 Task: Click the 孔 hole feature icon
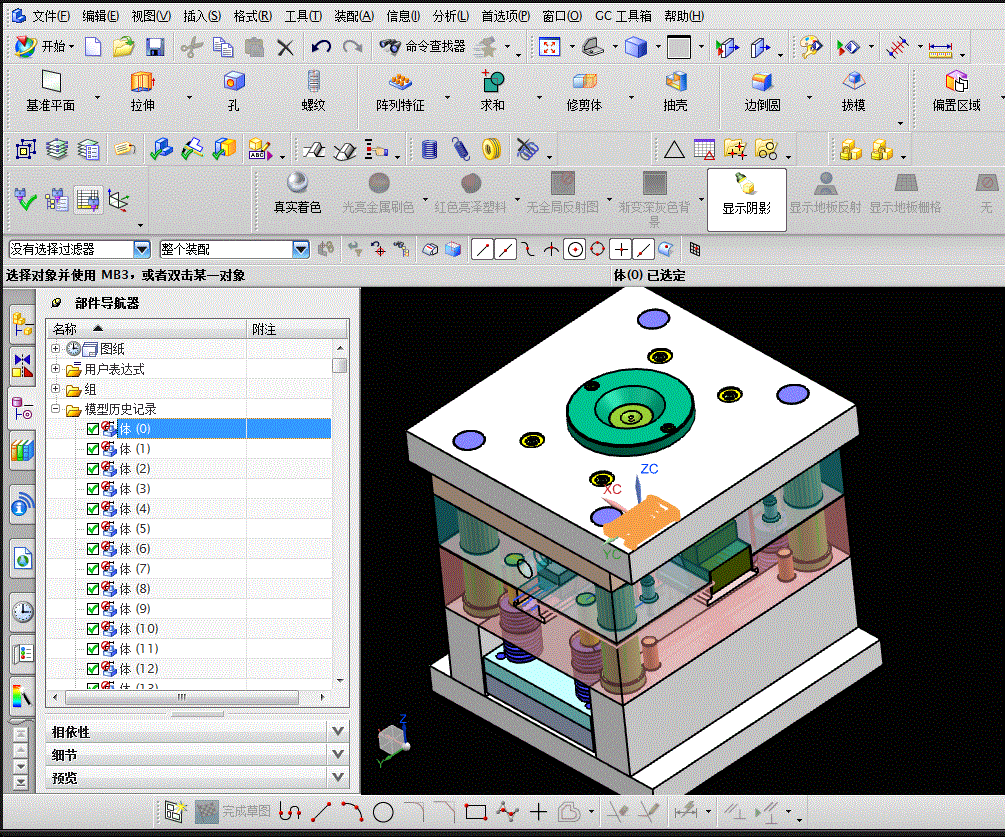pos(234,91)
